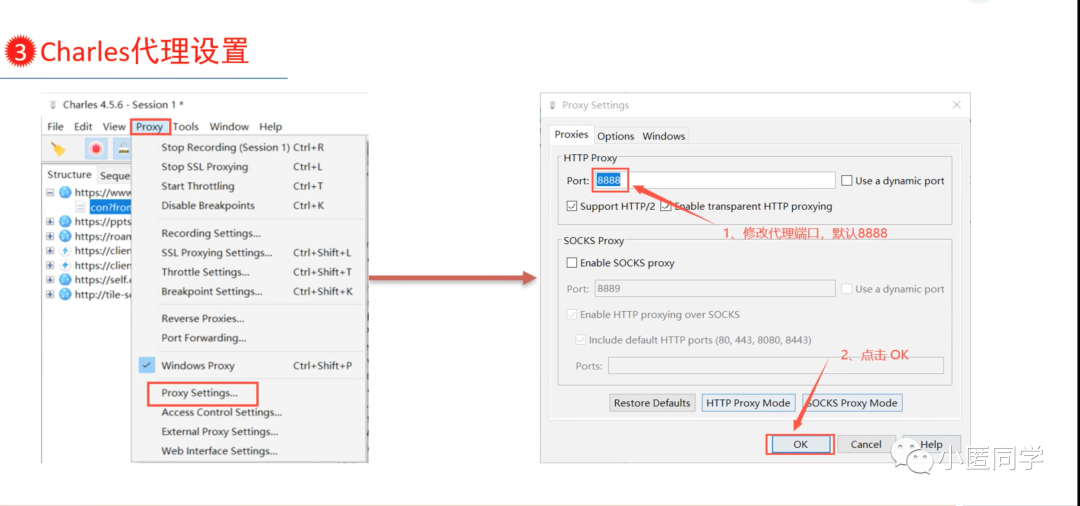1080x506 pixels.
Task: Click the Ports input field
Action: pos(776,366)
